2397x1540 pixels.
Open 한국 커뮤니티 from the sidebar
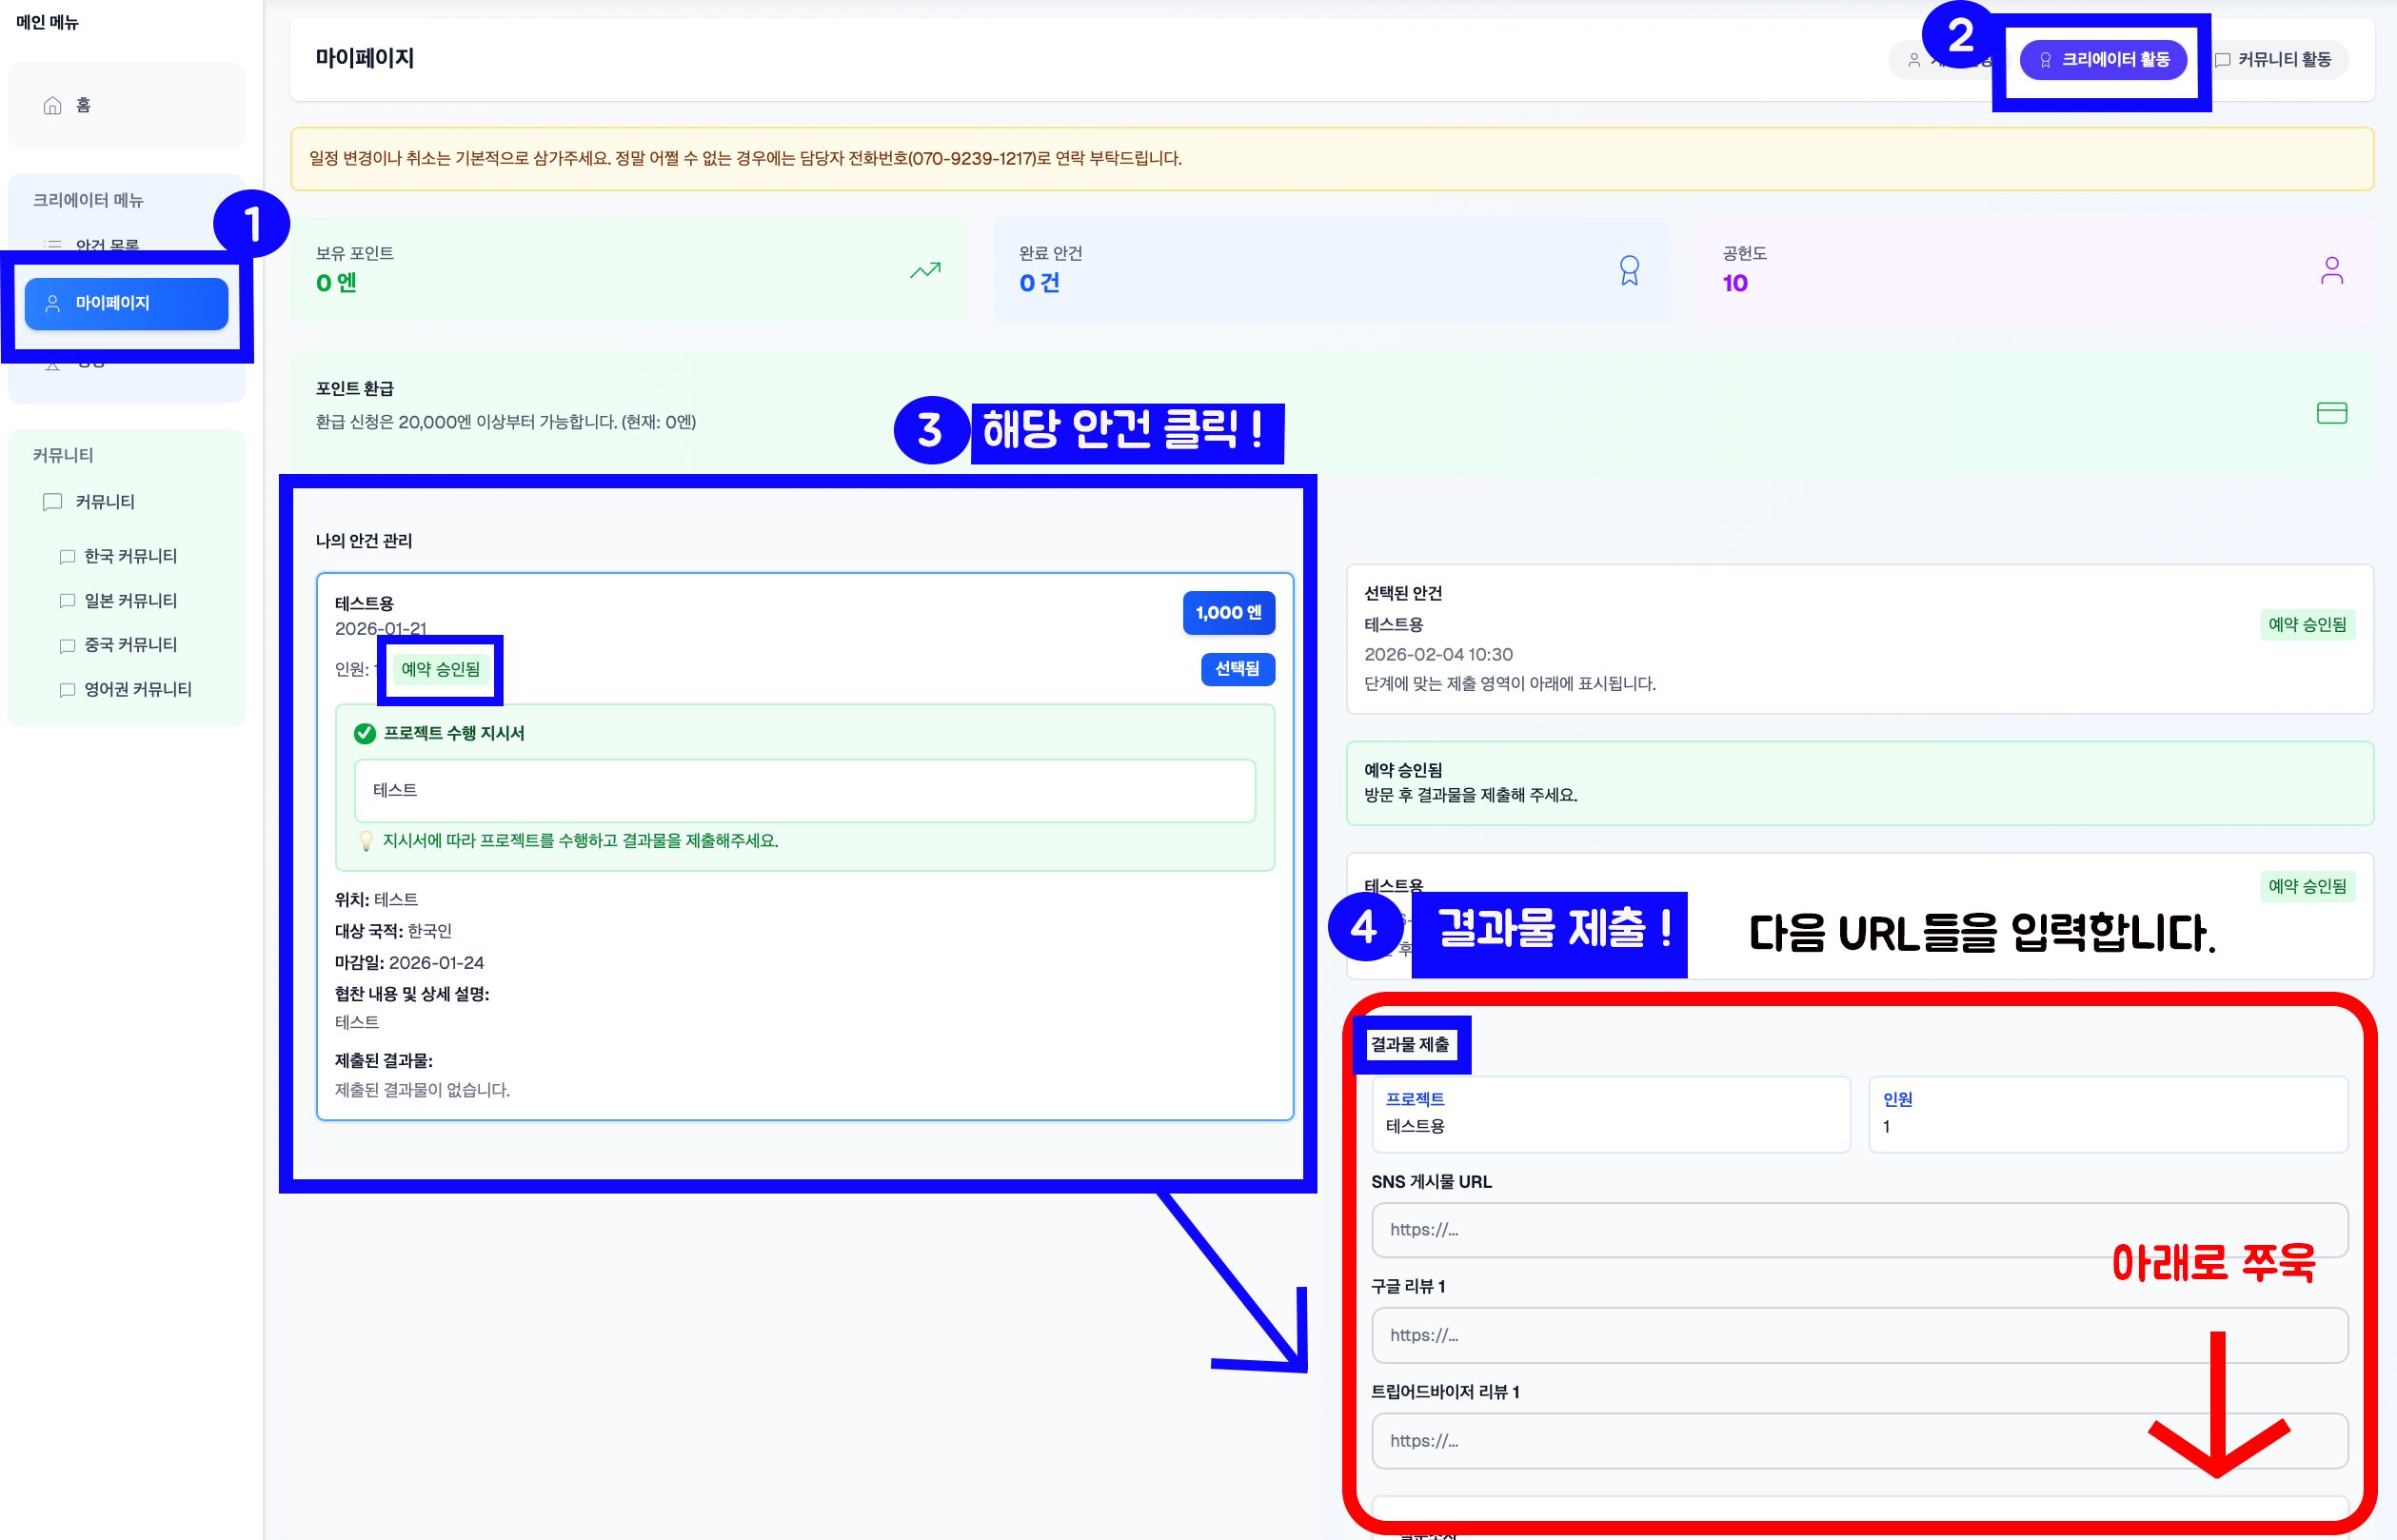(130, 556)
